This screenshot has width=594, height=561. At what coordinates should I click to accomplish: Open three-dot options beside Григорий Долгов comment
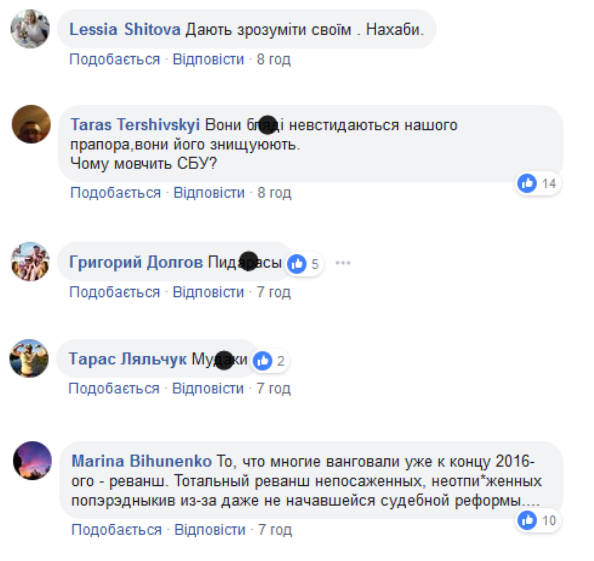343,263
